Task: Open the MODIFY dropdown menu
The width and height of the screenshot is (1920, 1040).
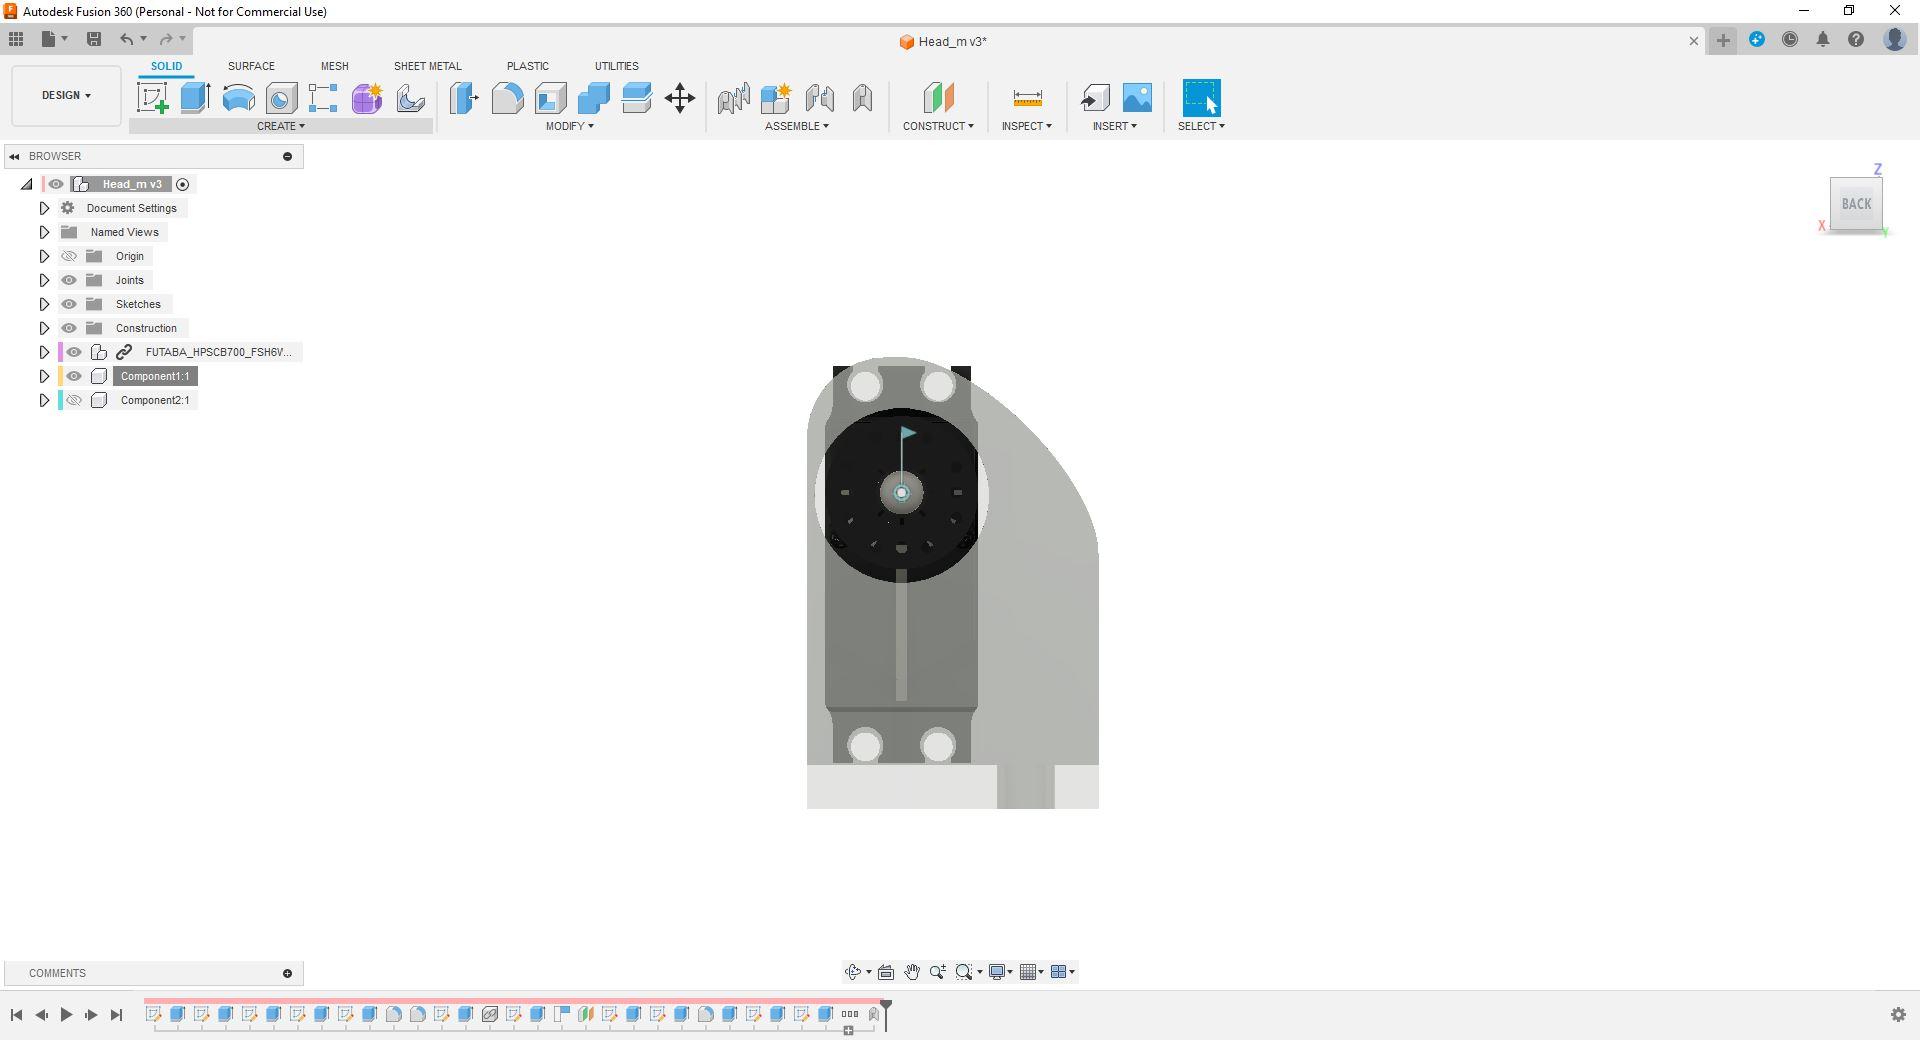Action: [570, 126]
